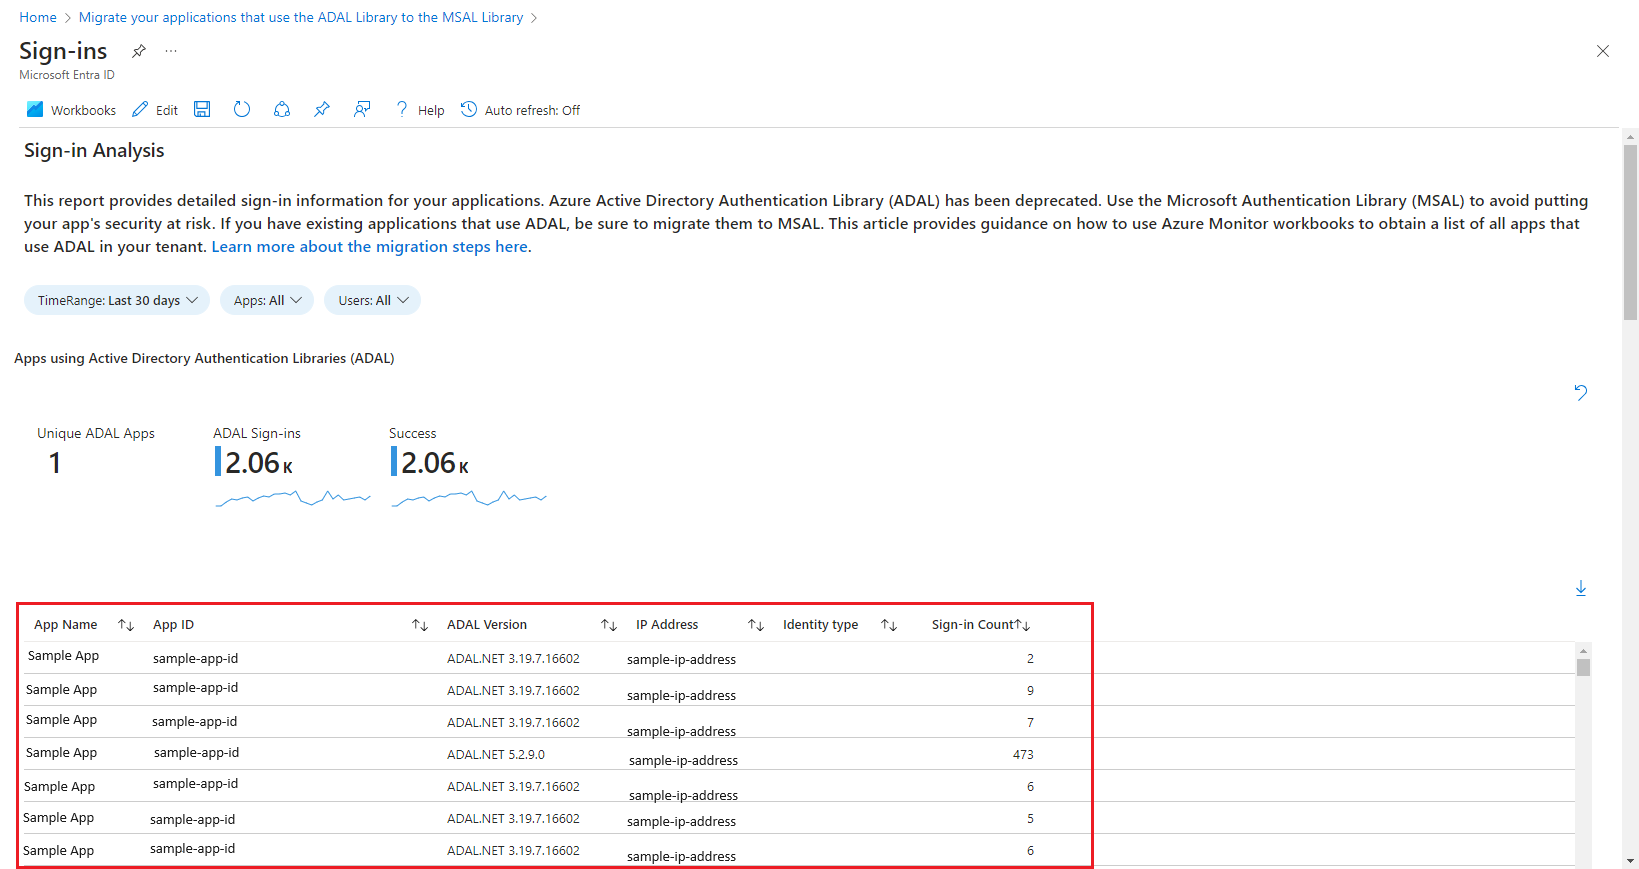
Task: Refresh the workbook using the circular arrow
Action: tap(242, 109)
